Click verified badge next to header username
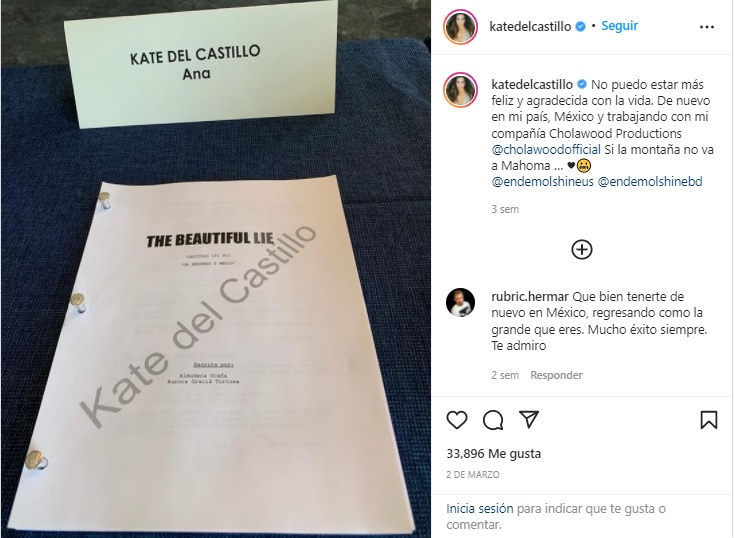 [580, 27]
